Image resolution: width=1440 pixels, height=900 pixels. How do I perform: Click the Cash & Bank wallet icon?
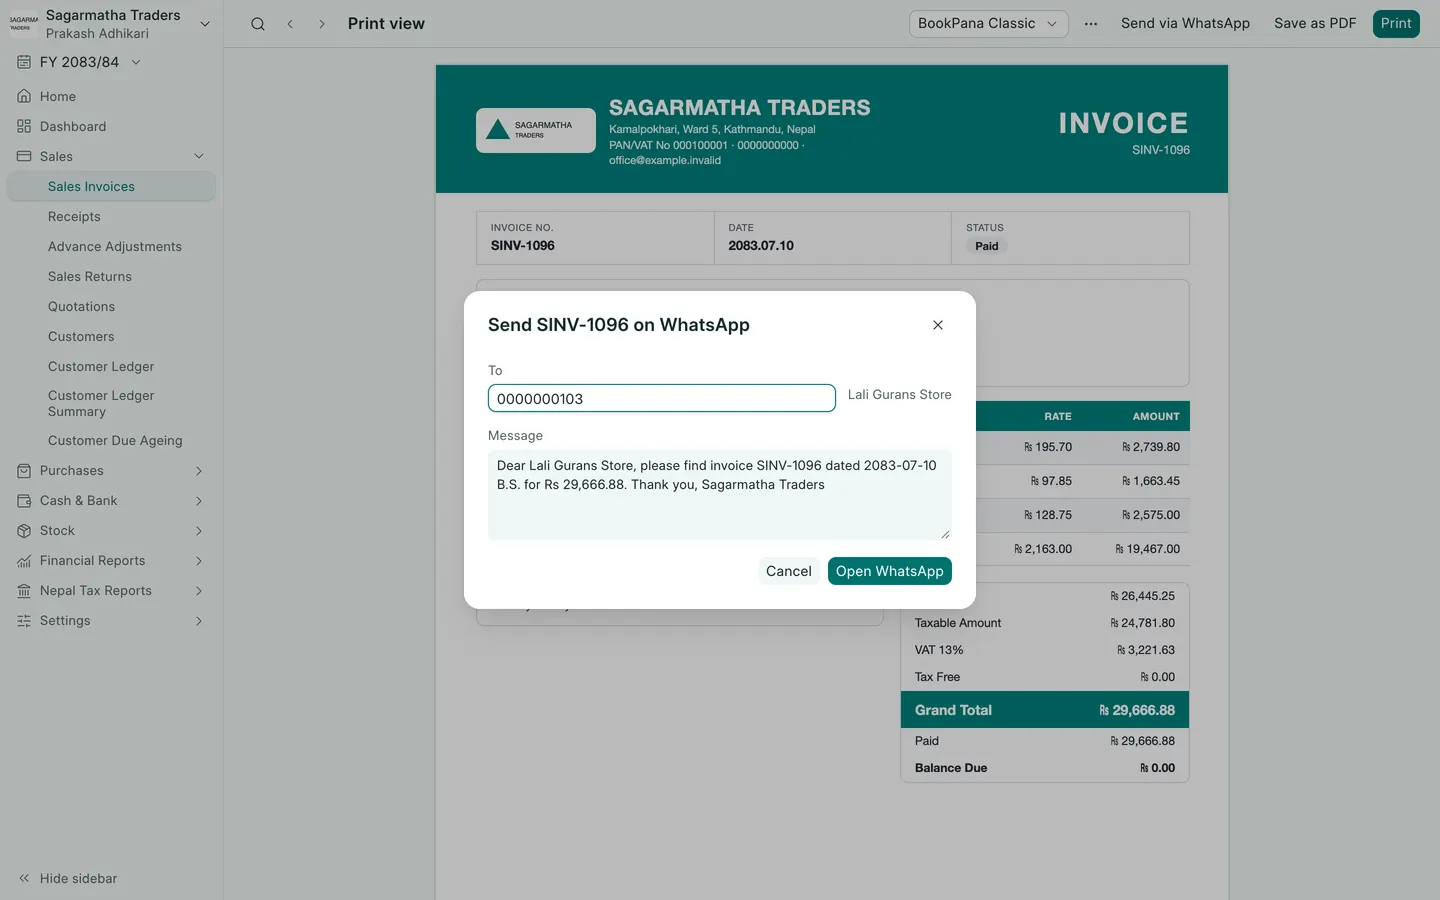click(24, 501)
